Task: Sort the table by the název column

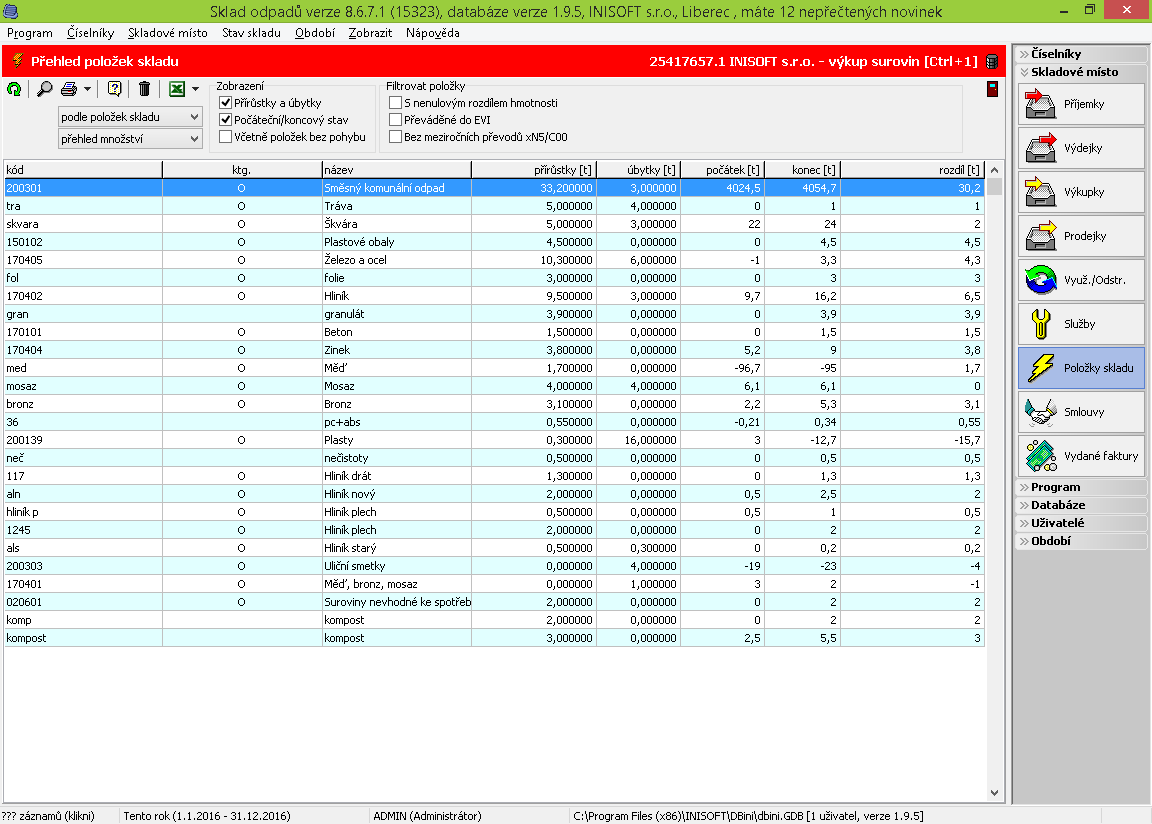Action: point(397,170)
